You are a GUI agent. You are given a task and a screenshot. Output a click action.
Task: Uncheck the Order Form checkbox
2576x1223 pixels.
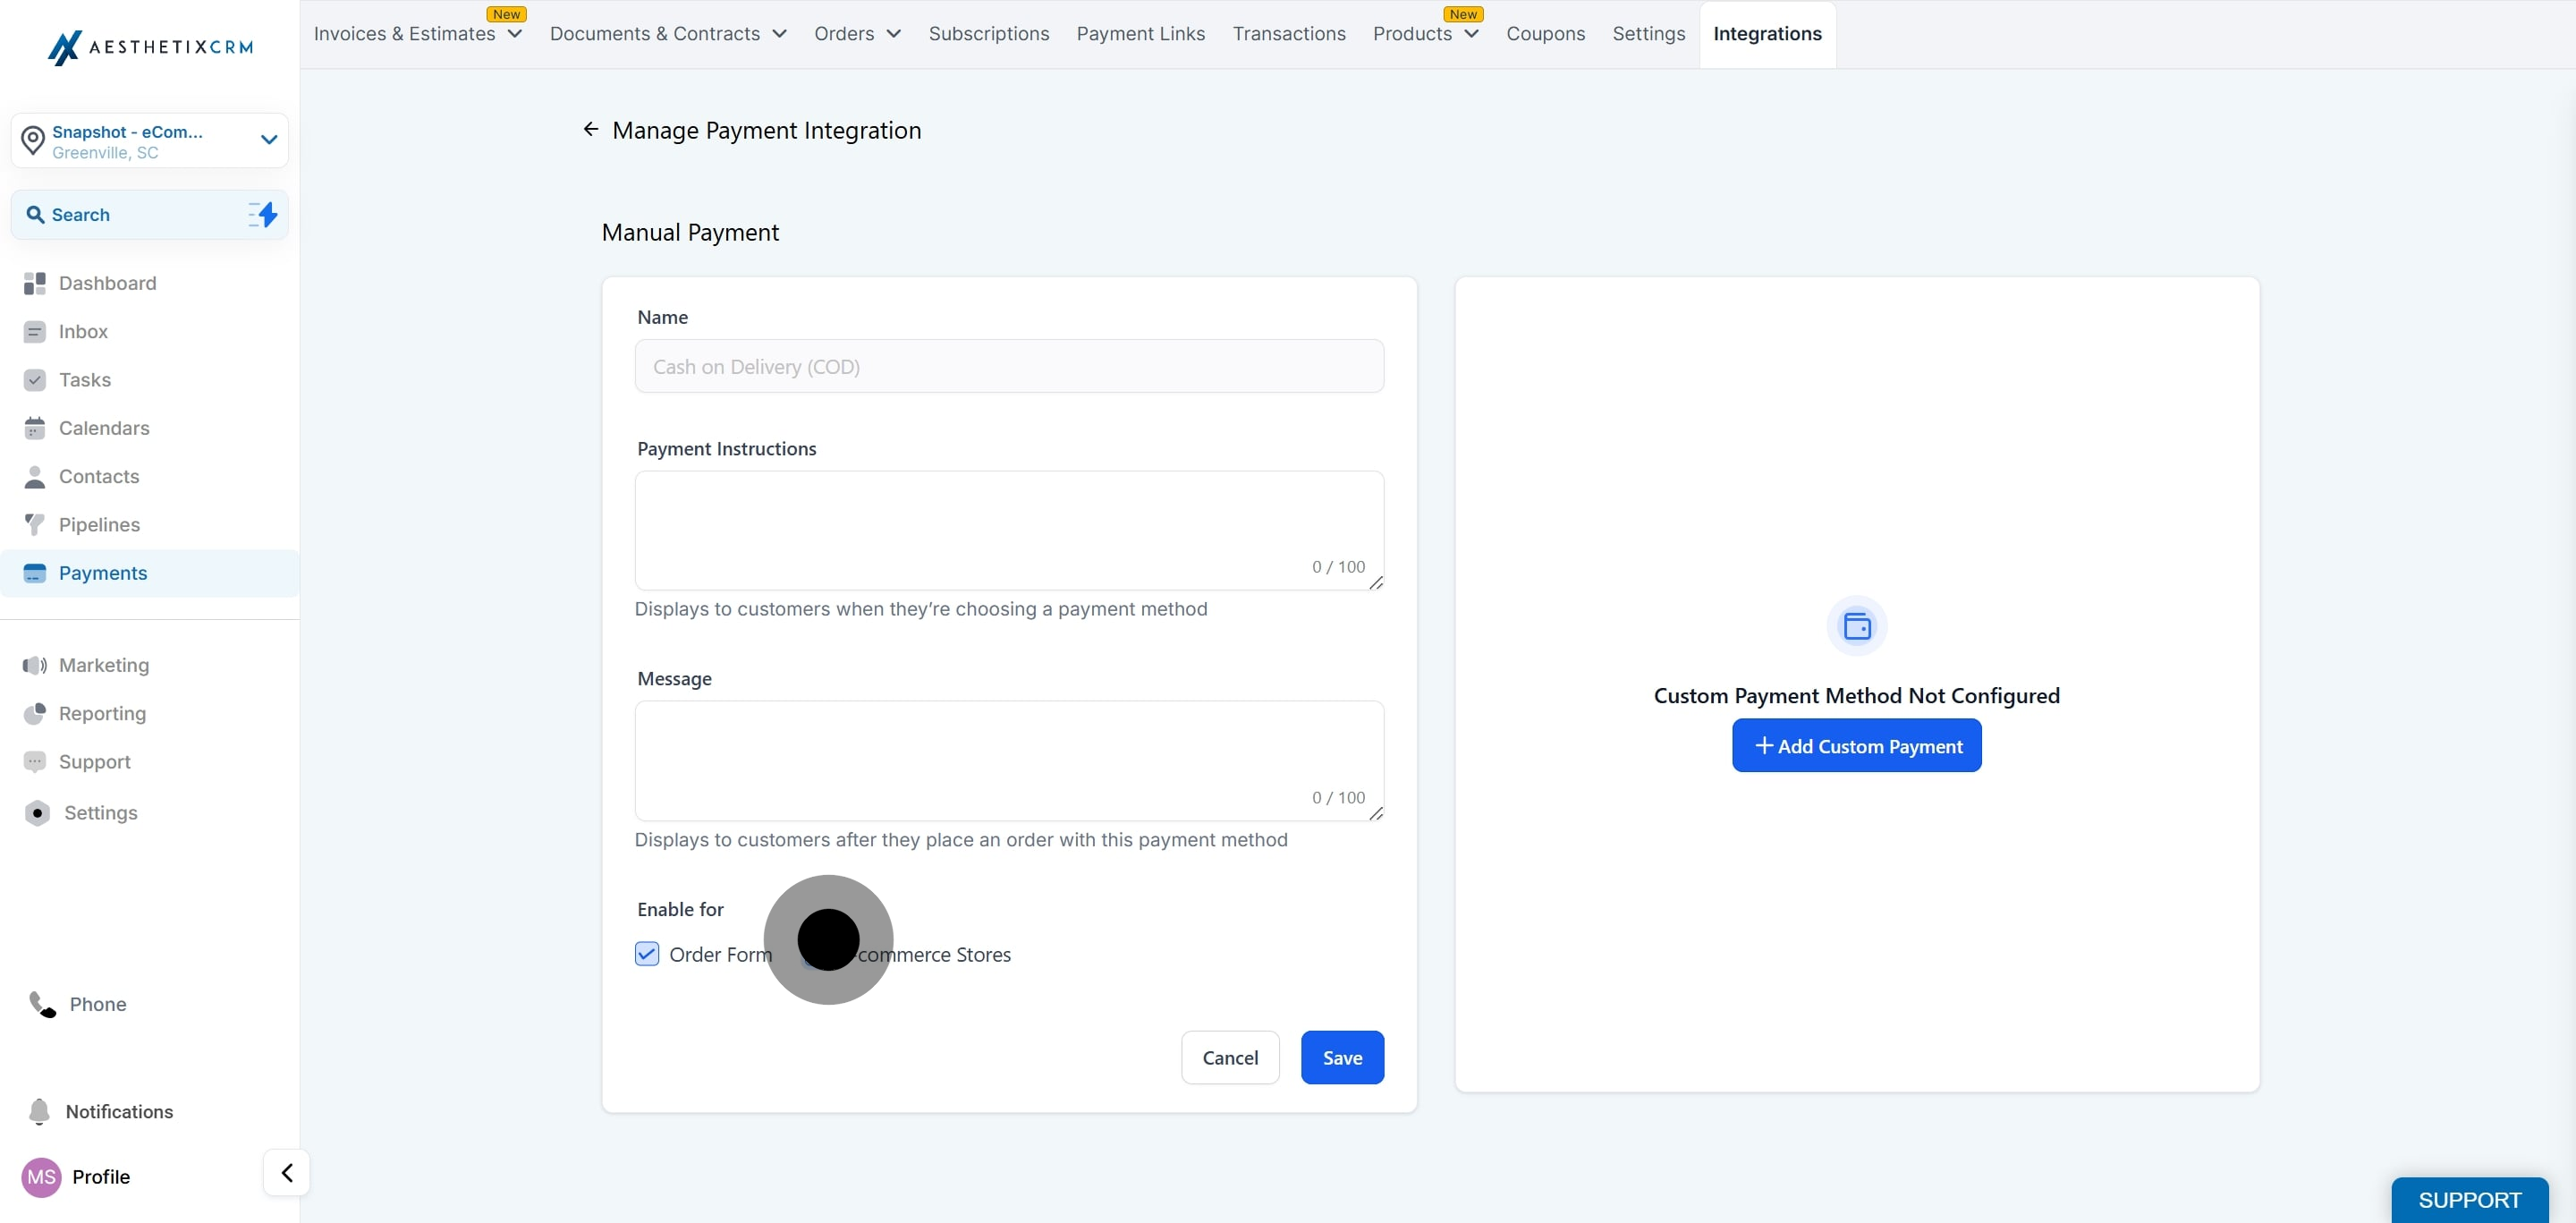(x=647, y=954)
